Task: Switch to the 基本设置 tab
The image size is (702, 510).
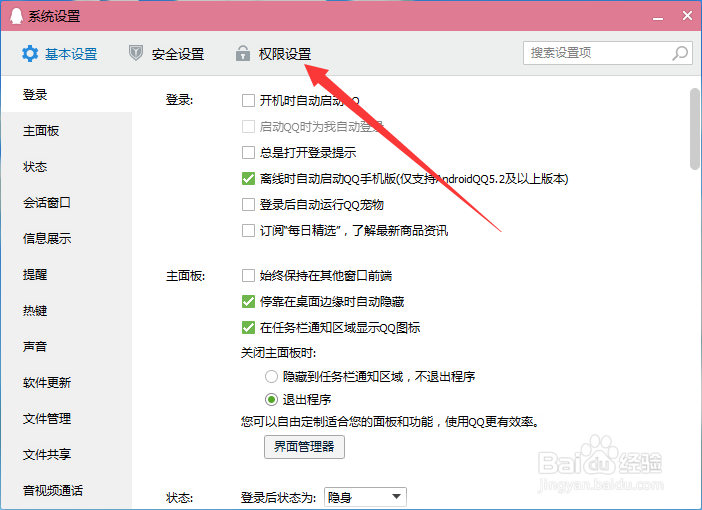Action: click(x=60, y=54)
